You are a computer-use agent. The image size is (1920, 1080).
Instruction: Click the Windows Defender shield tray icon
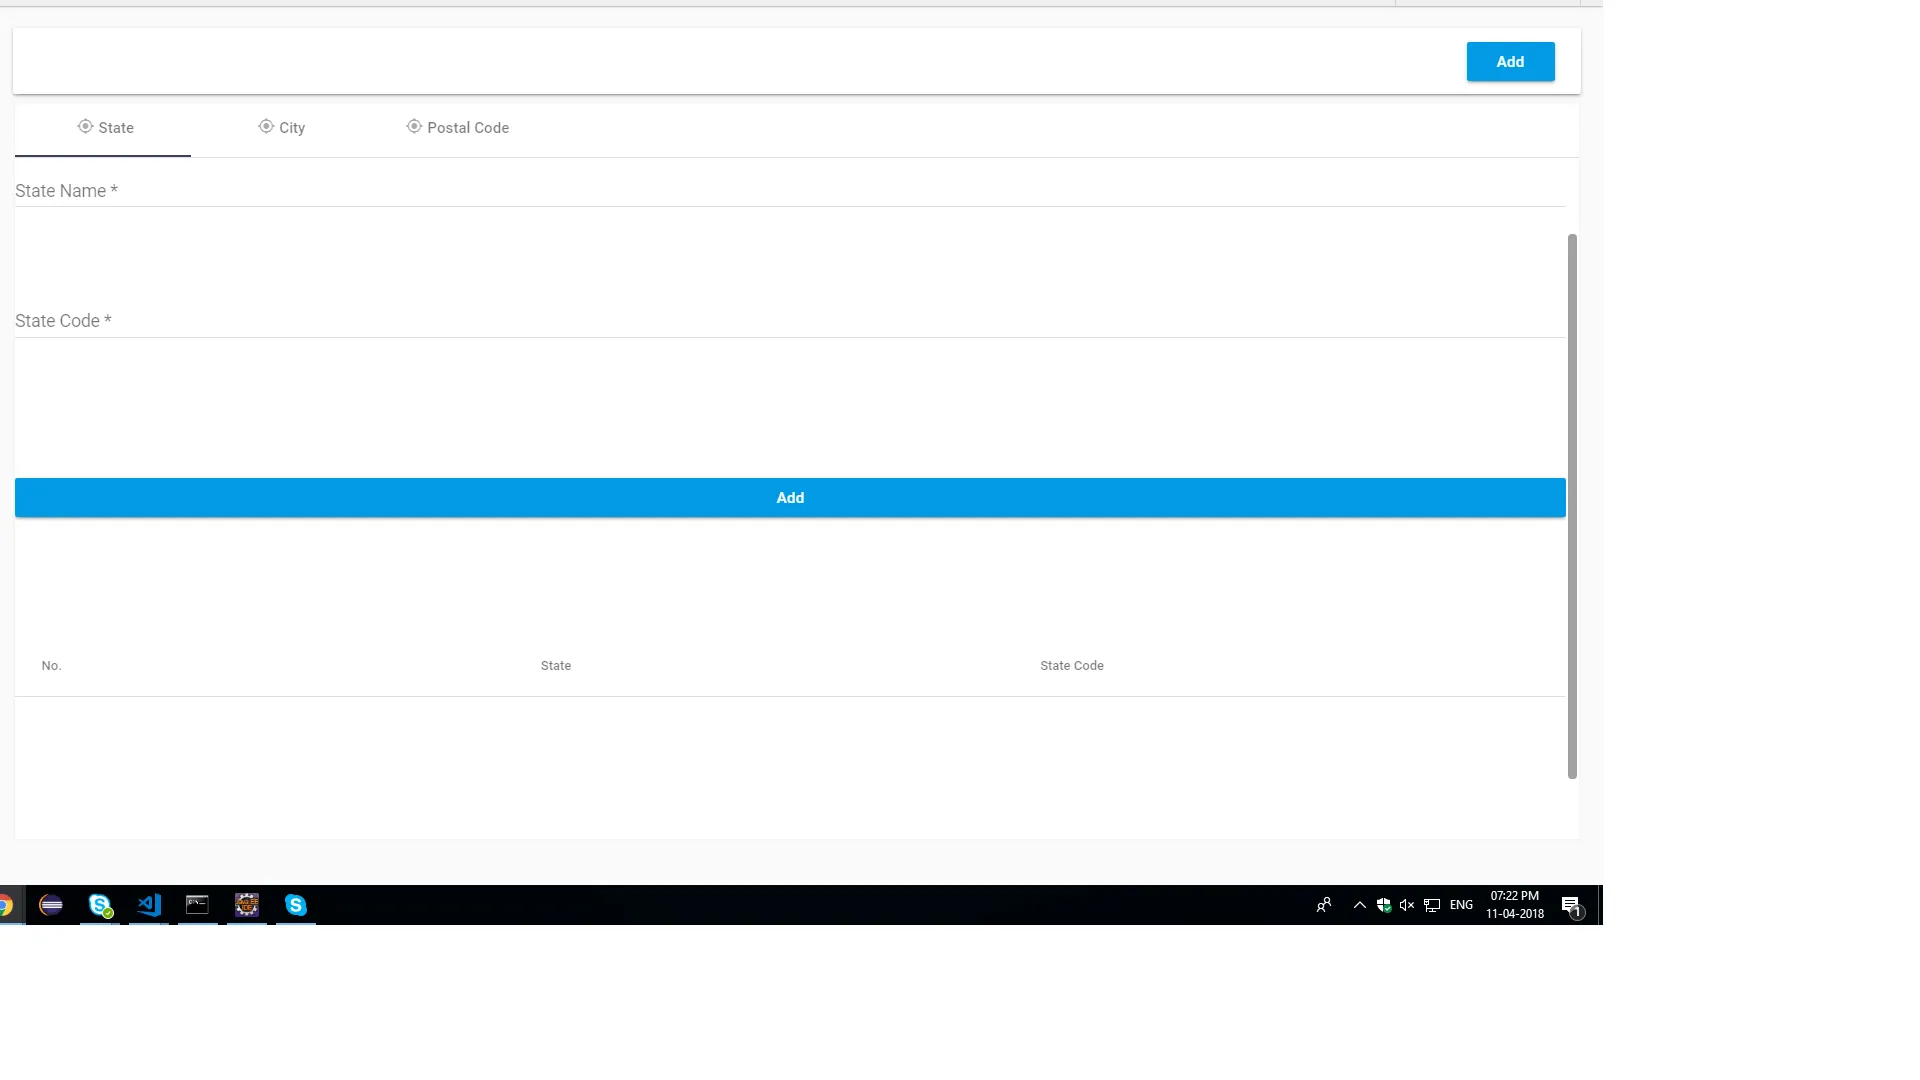click(x=1384, y=905)
